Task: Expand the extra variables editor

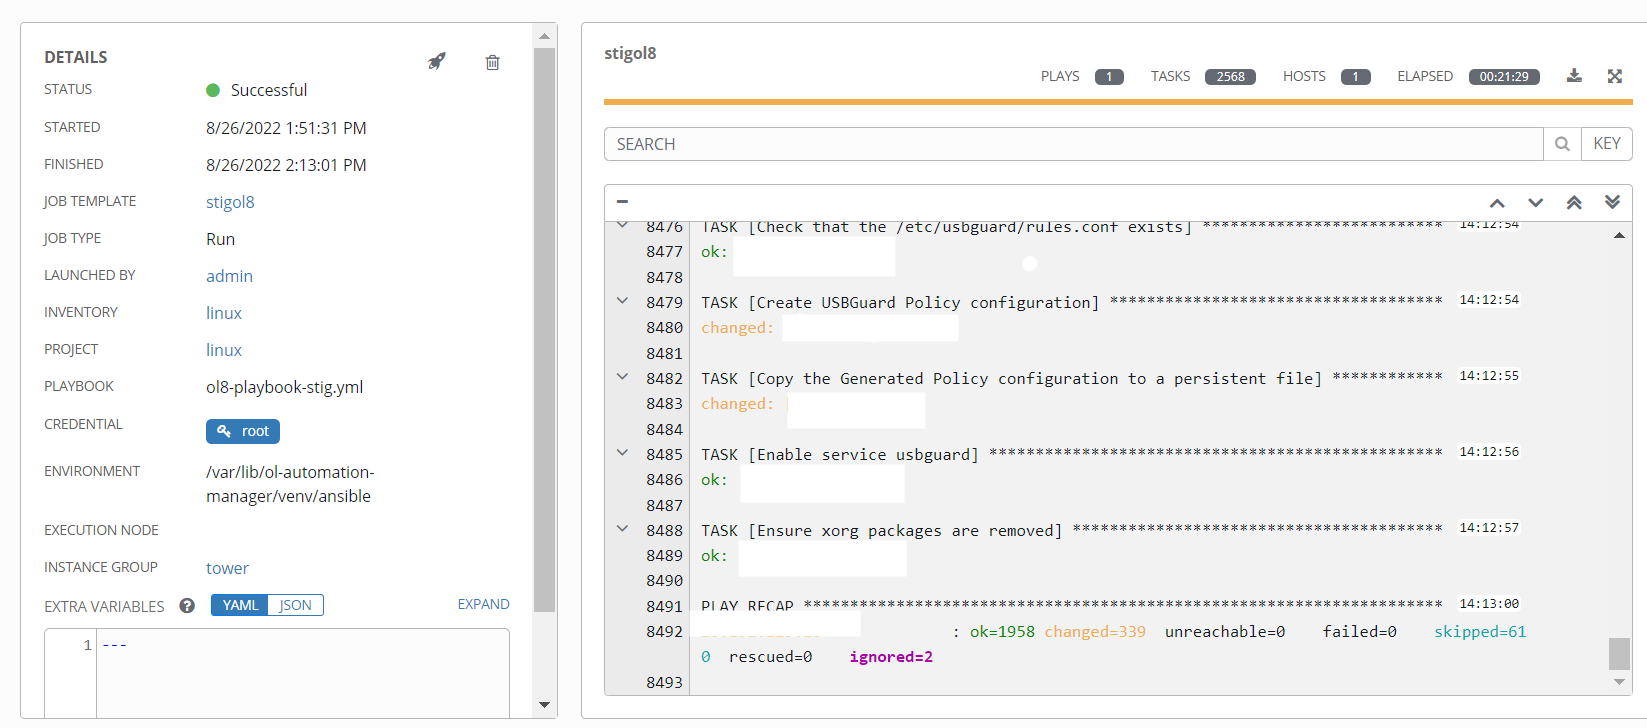Action: click(483, 604)
